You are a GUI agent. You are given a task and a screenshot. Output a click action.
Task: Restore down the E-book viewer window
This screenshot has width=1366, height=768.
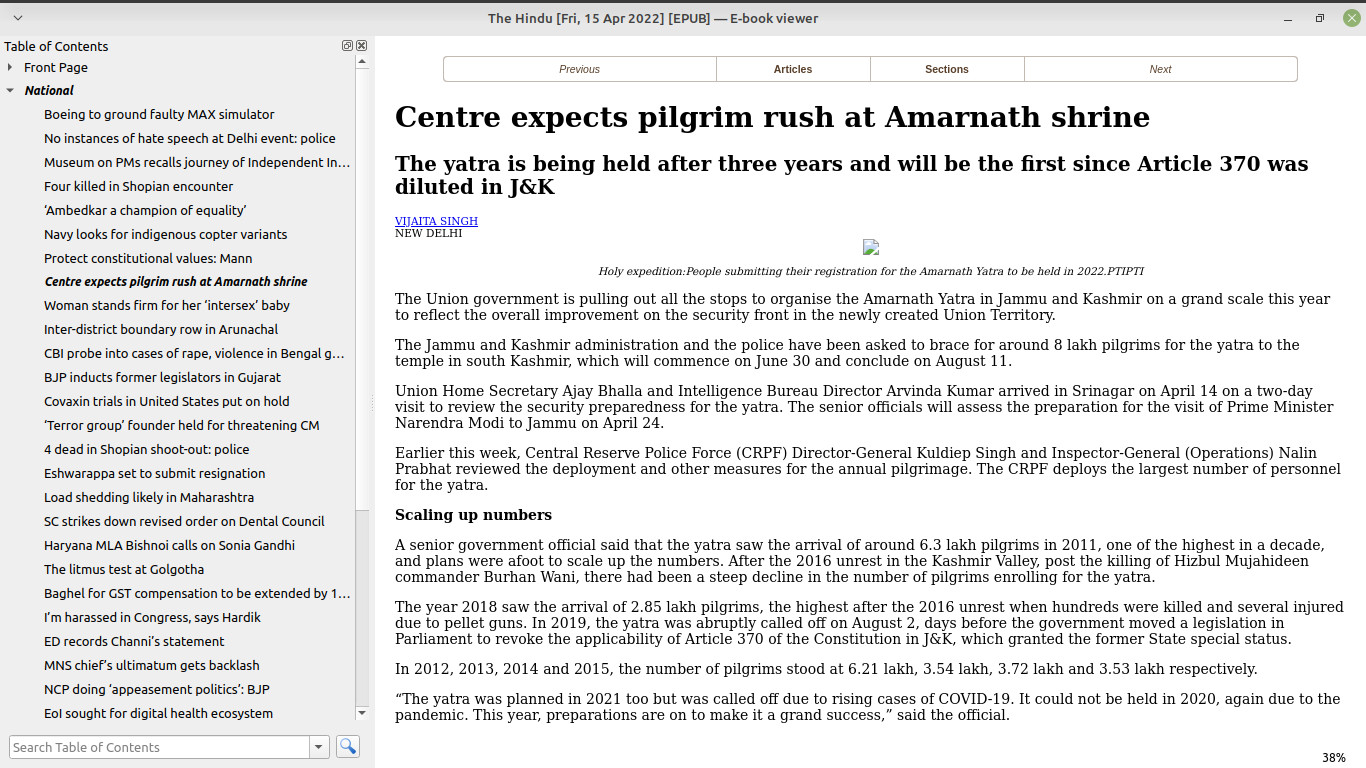pos(1320,18)
